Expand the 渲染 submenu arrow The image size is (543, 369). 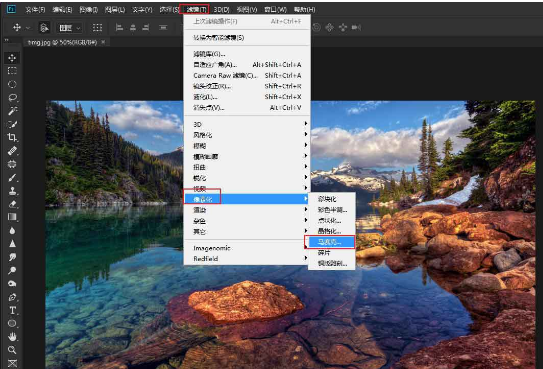click(306, 209)
